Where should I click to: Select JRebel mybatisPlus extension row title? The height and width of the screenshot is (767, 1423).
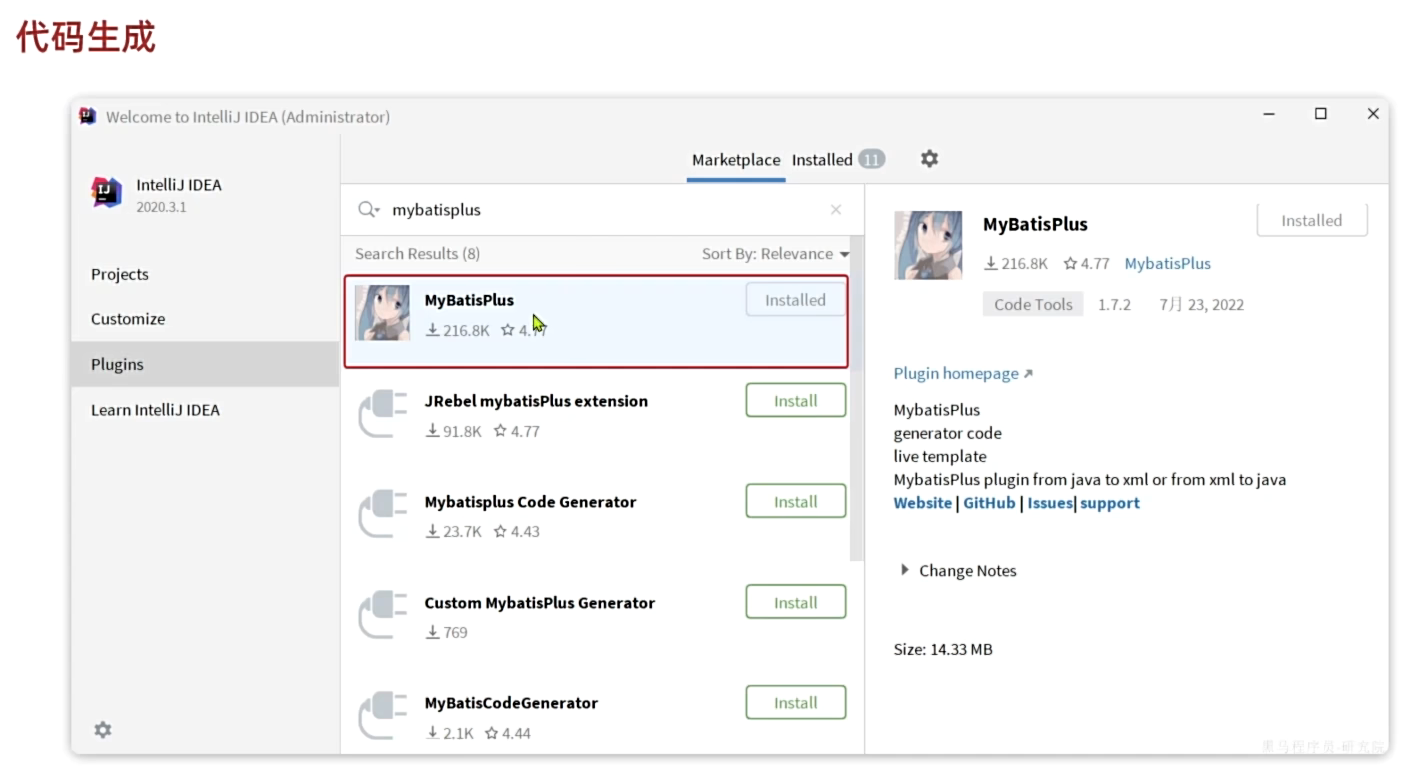click(x=536, y=401)
